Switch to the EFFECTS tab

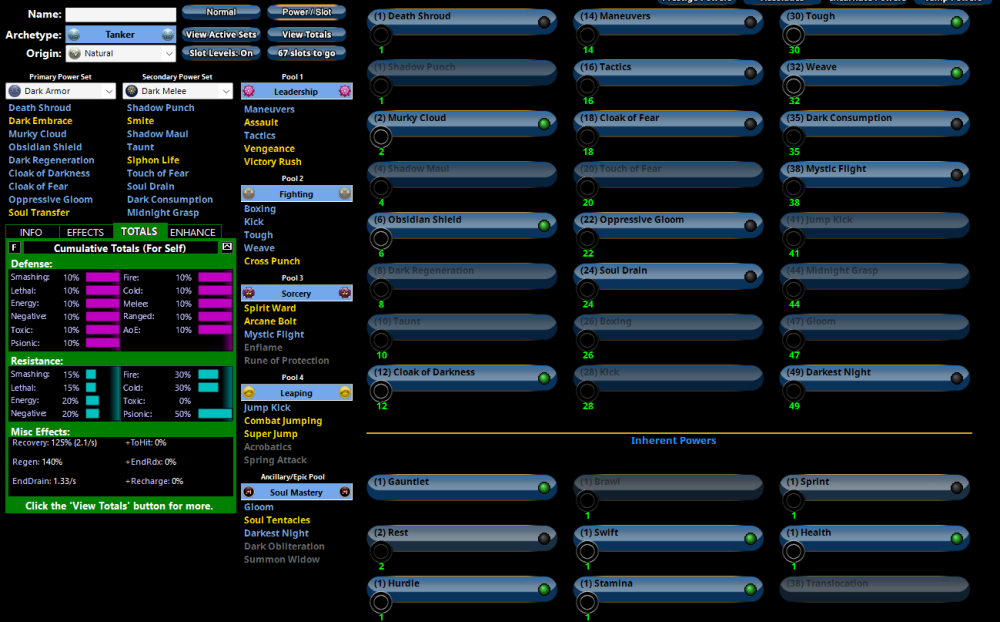[86, 232]
